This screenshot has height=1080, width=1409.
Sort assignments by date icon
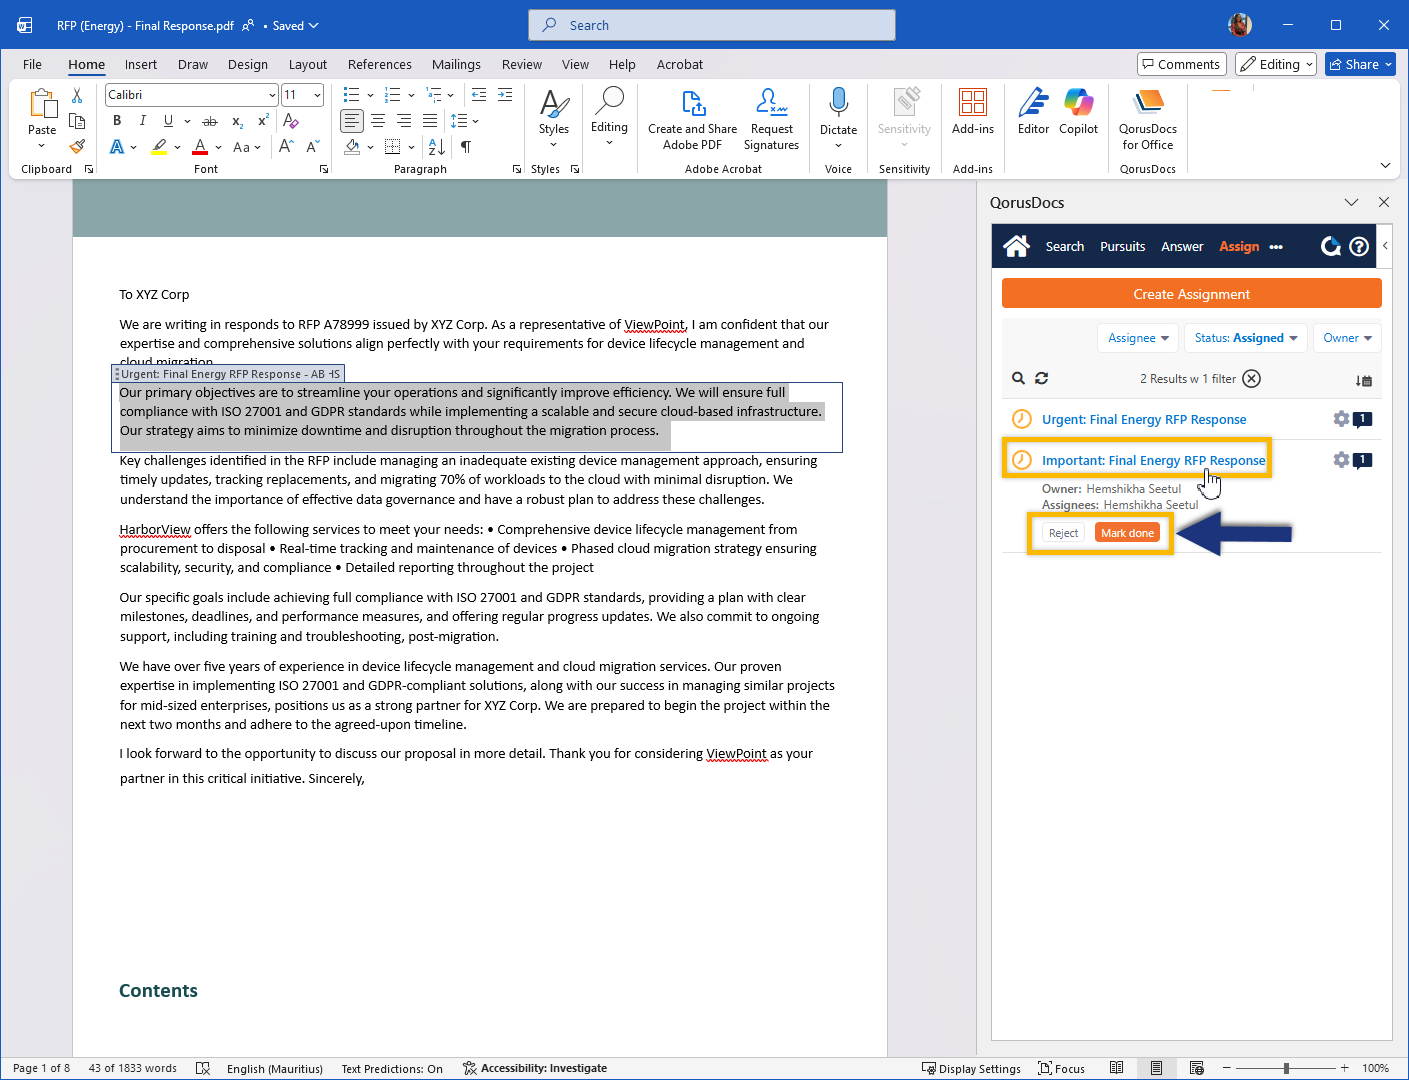[x=1363, y=380]
